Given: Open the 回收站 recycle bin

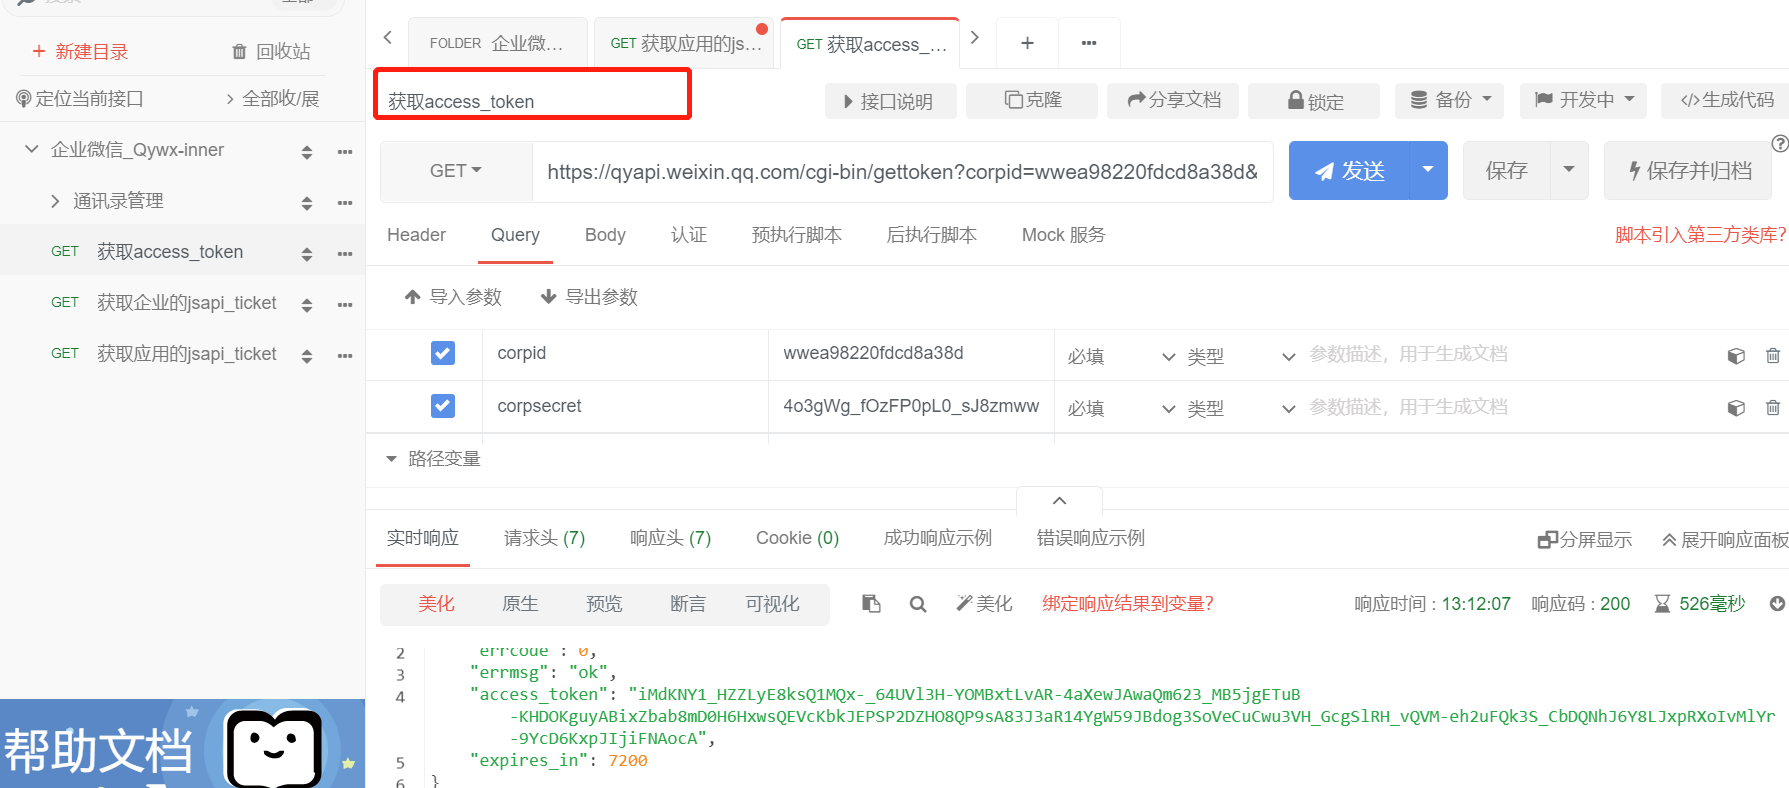Looking at the screenshot, I should 271,51.
